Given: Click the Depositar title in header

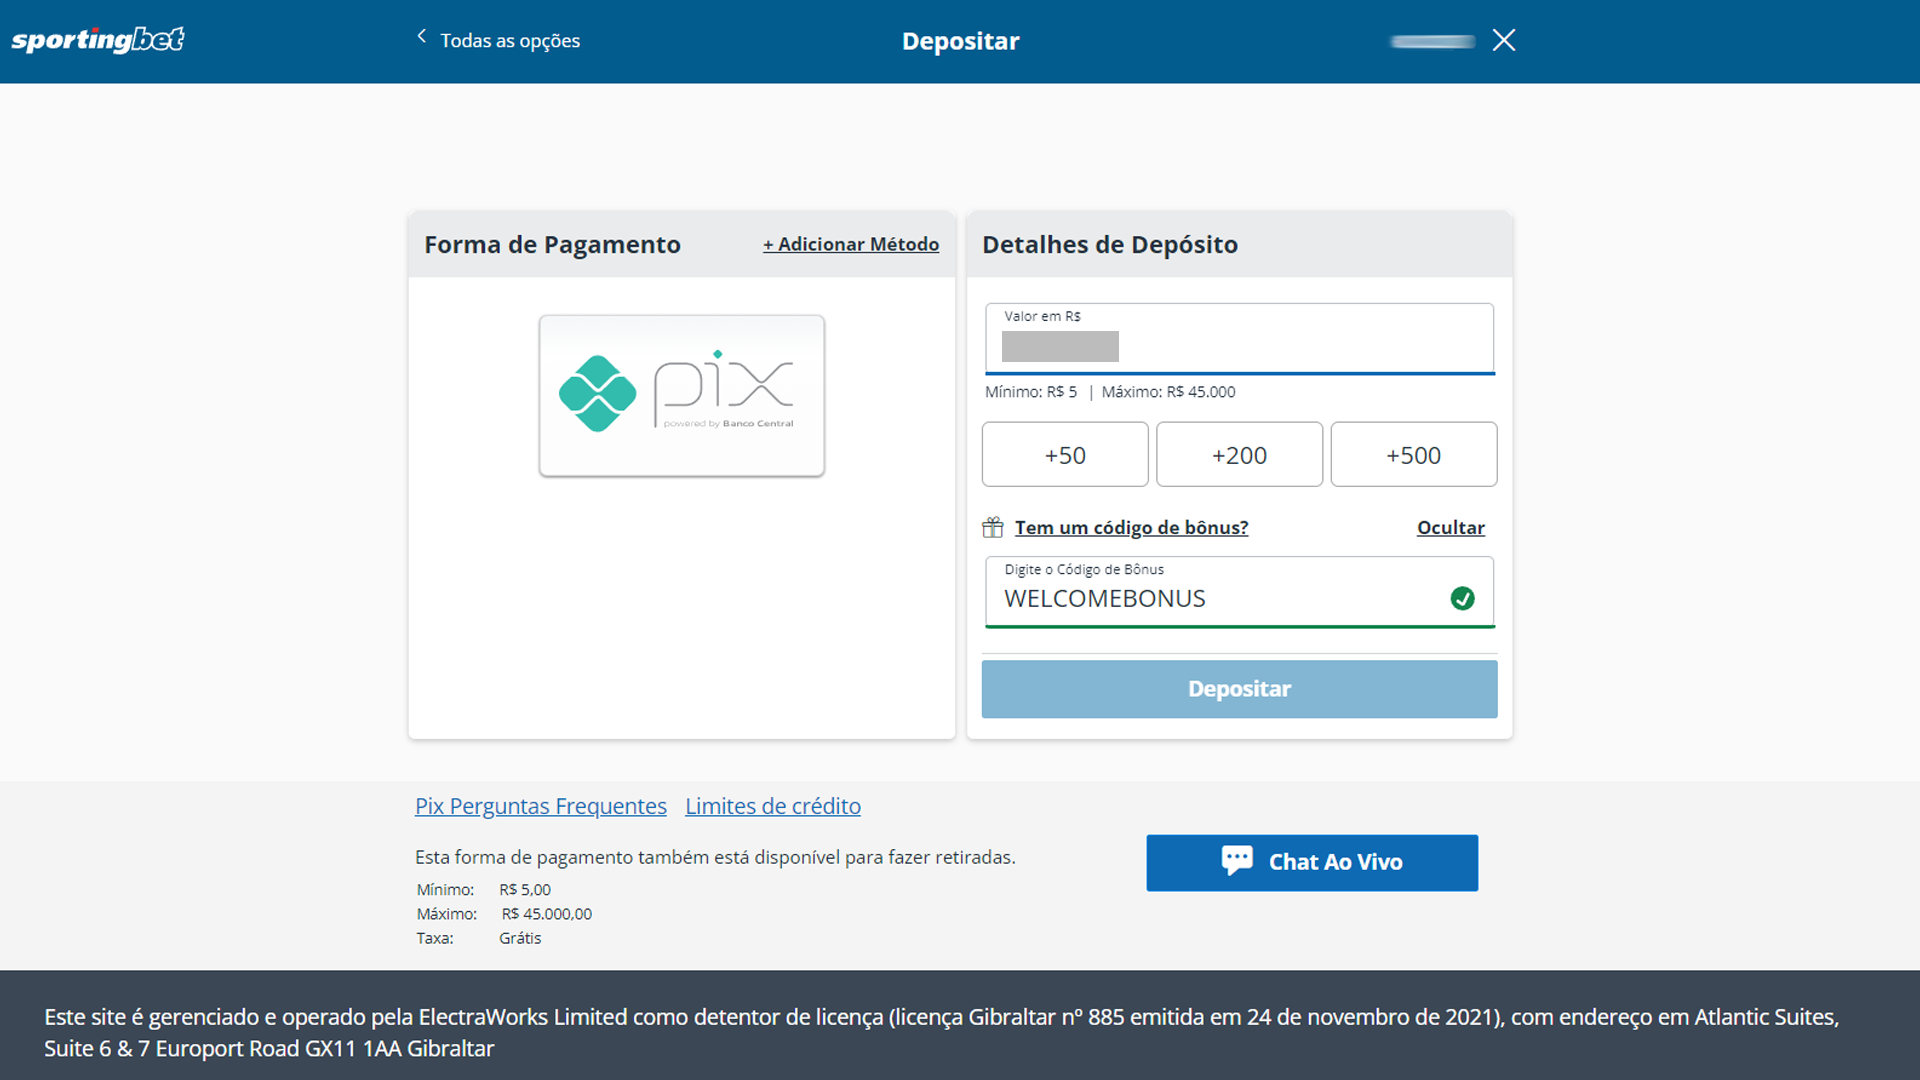Looking at the screenshot, I should (x=961, y=41).
